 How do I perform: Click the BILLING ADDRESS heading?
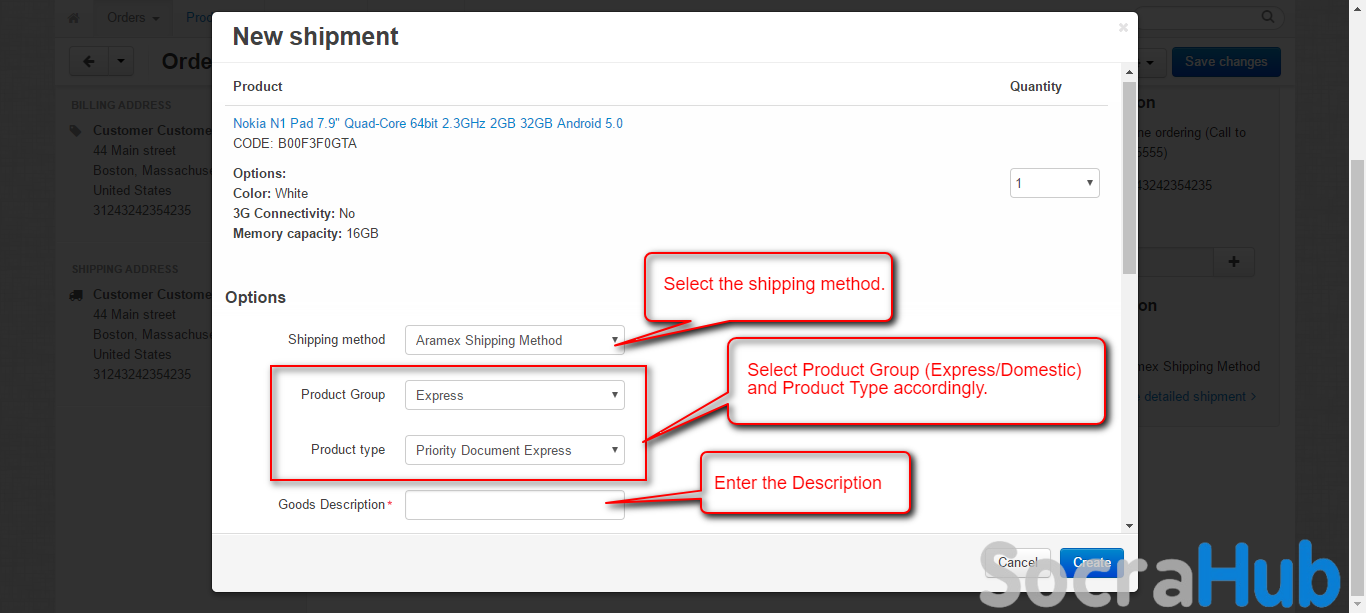(121, 105)
